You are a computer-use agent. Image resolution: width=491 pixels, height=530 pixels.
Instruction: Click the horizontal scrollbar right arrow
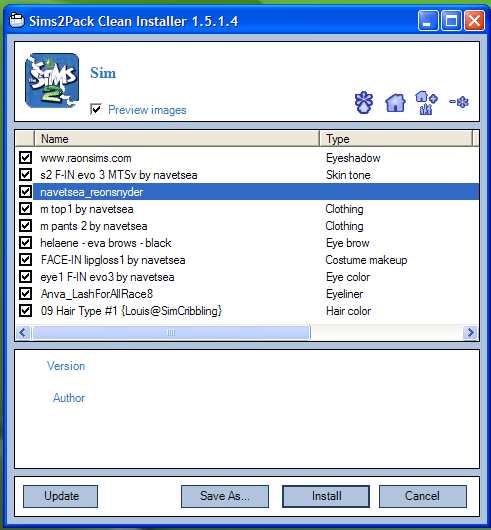470,333
